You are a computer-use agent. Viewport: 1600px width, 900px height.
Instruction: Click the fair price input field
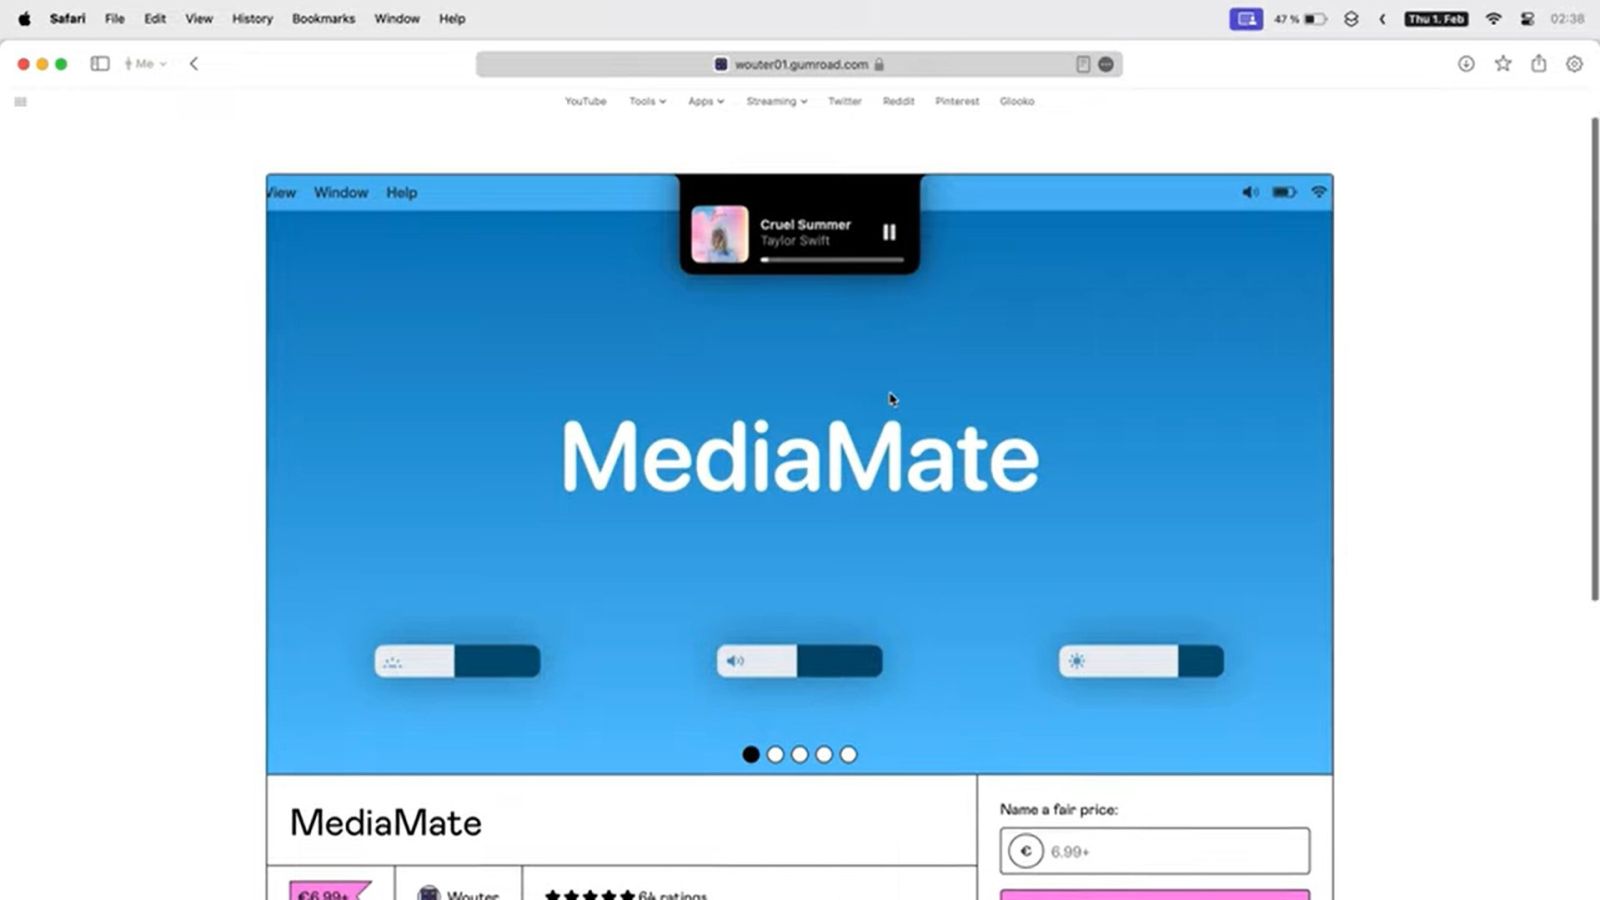tap(1155, 851)
